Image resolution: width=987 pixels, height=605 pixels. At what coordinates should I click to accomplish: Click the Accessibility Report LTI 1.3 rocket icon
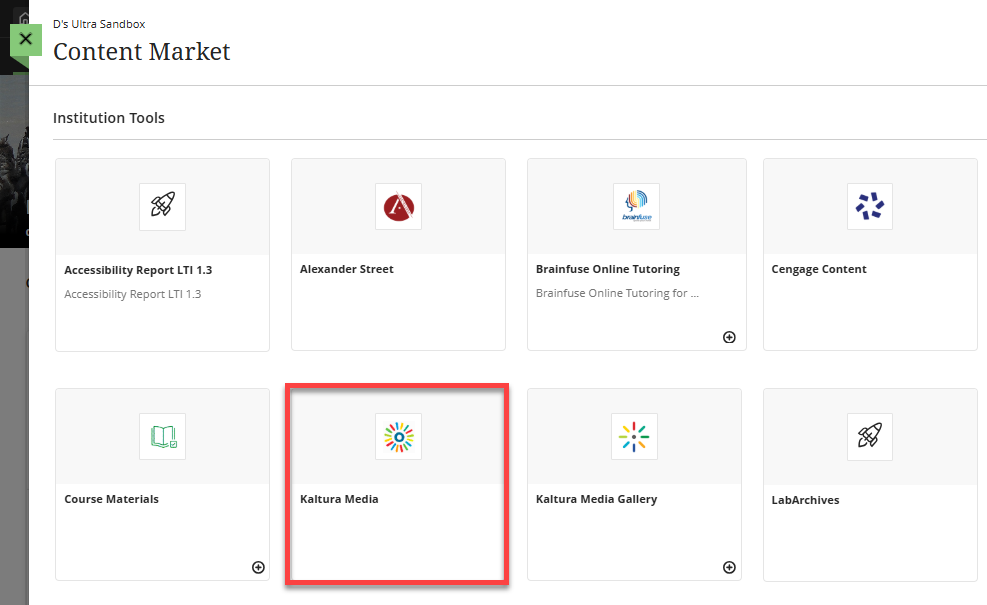pyautogui.click(x=162, y=206)
